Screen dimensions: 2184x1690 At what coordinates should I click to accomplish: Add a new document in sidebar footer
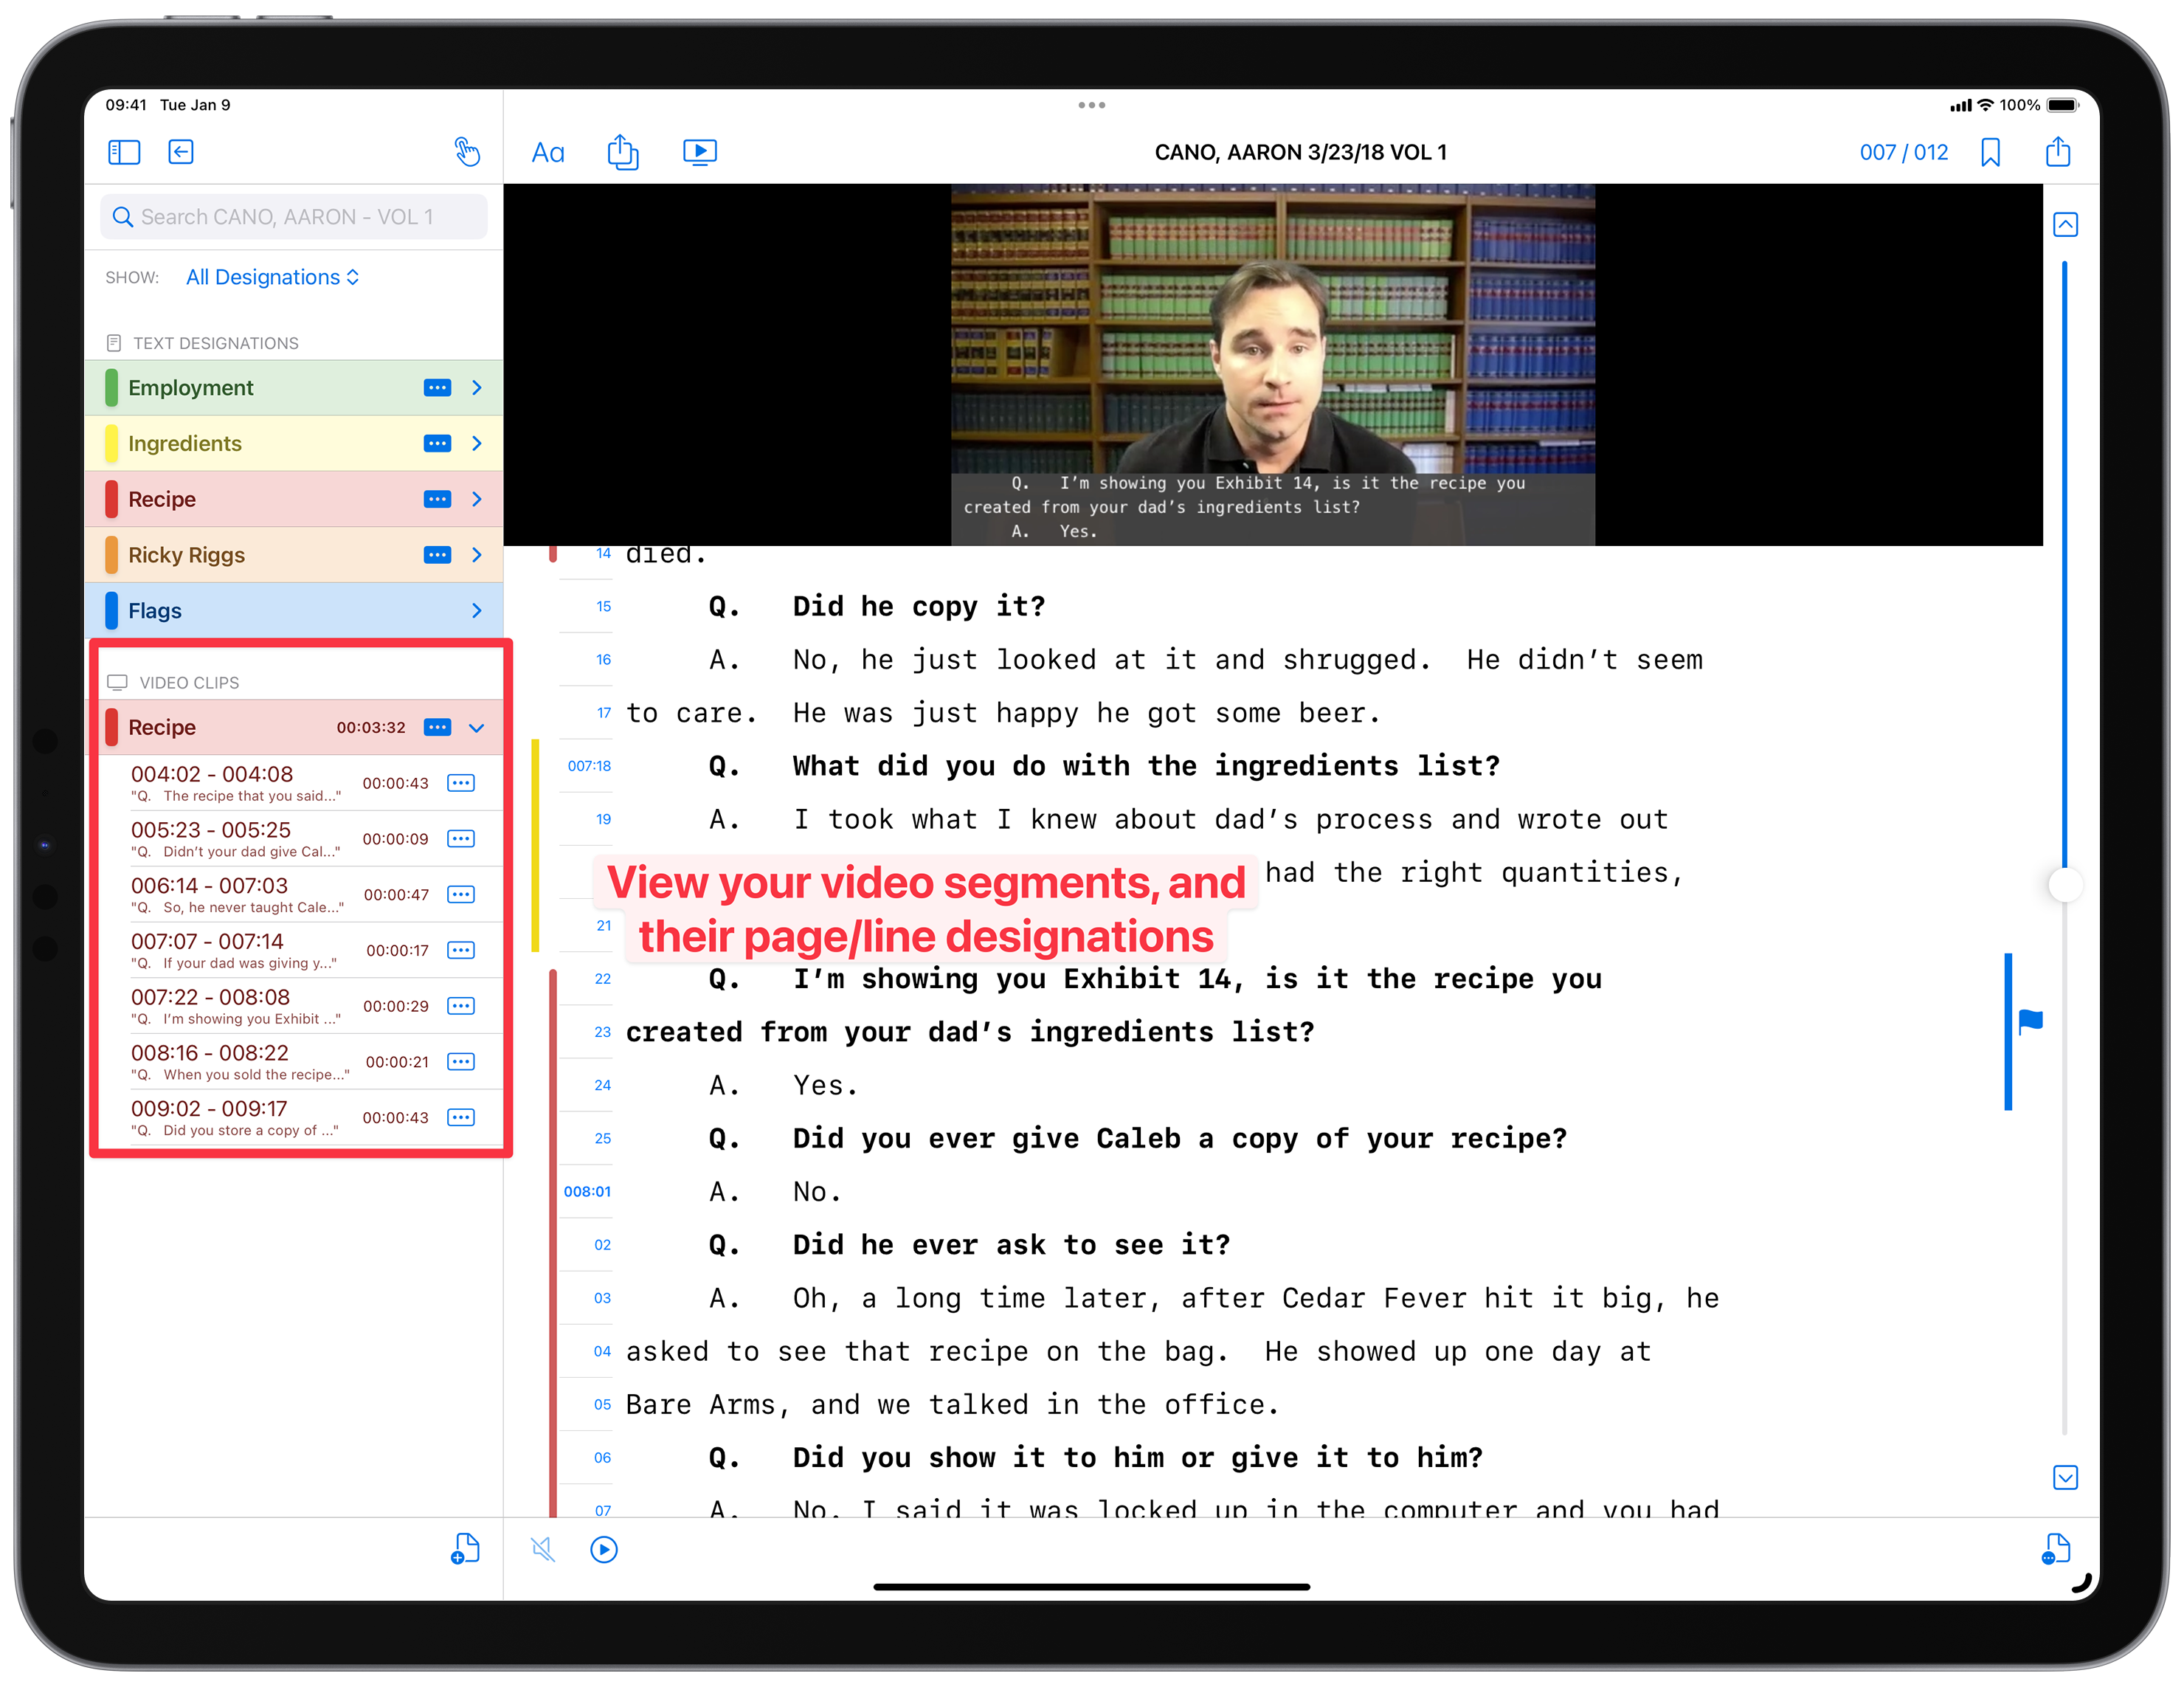pos(465,1549)
